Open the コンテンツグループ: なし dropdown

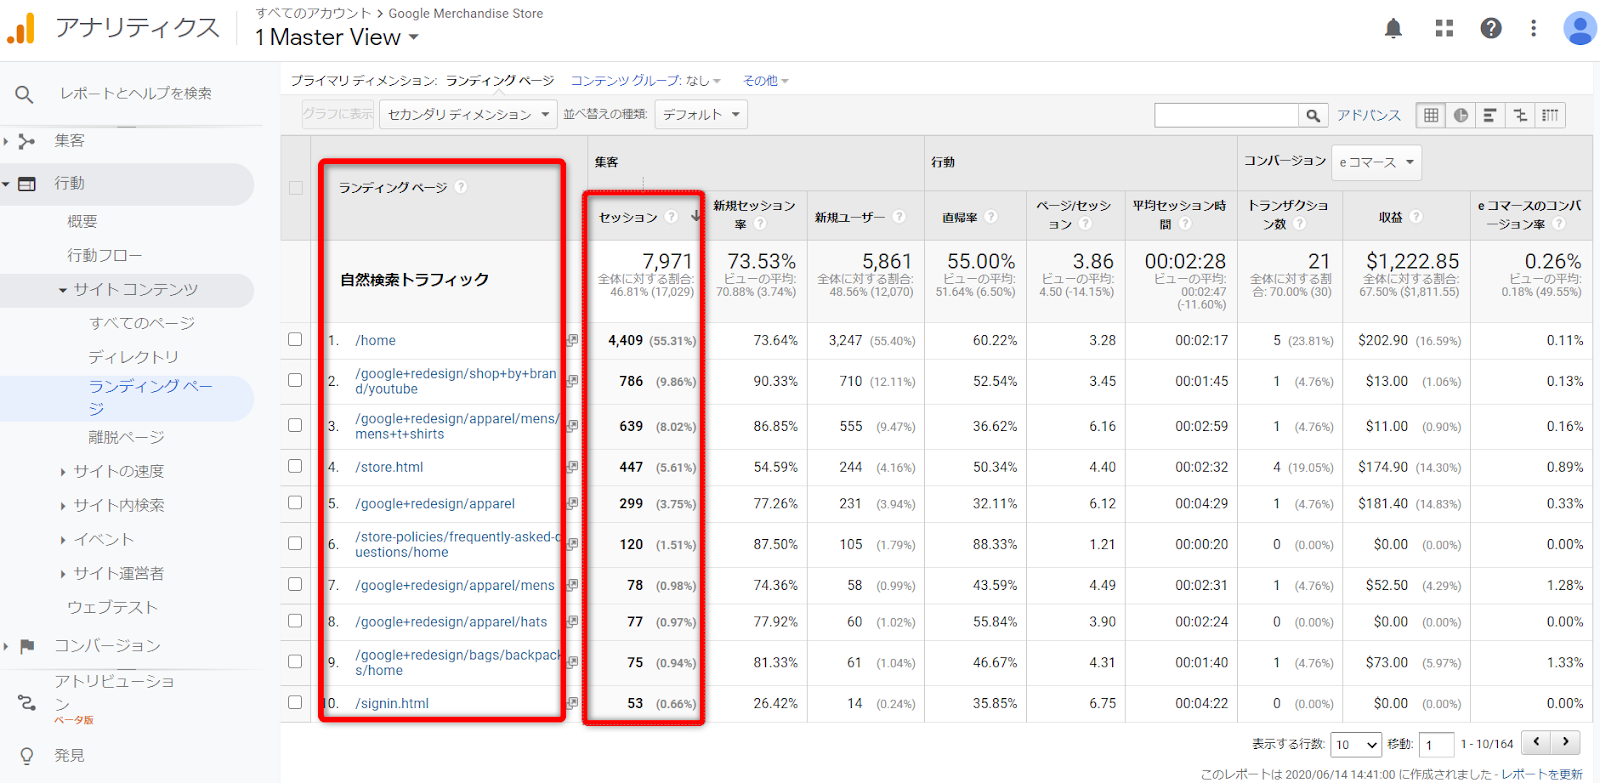click(645, 81)
